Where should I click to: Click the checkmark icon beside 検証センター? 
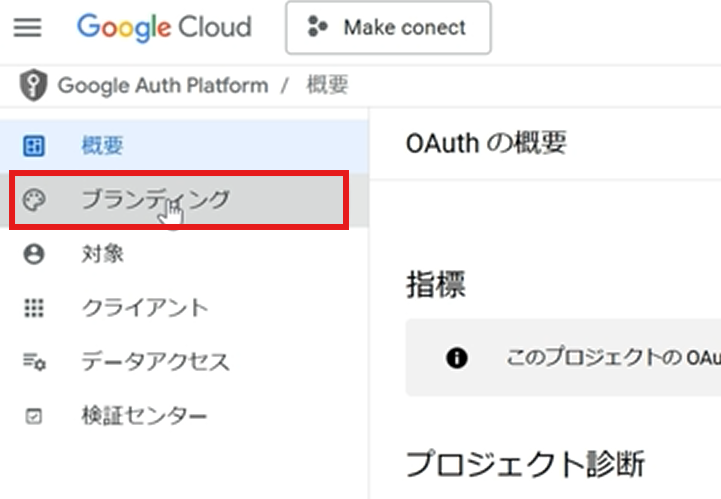tap(34, 417)
